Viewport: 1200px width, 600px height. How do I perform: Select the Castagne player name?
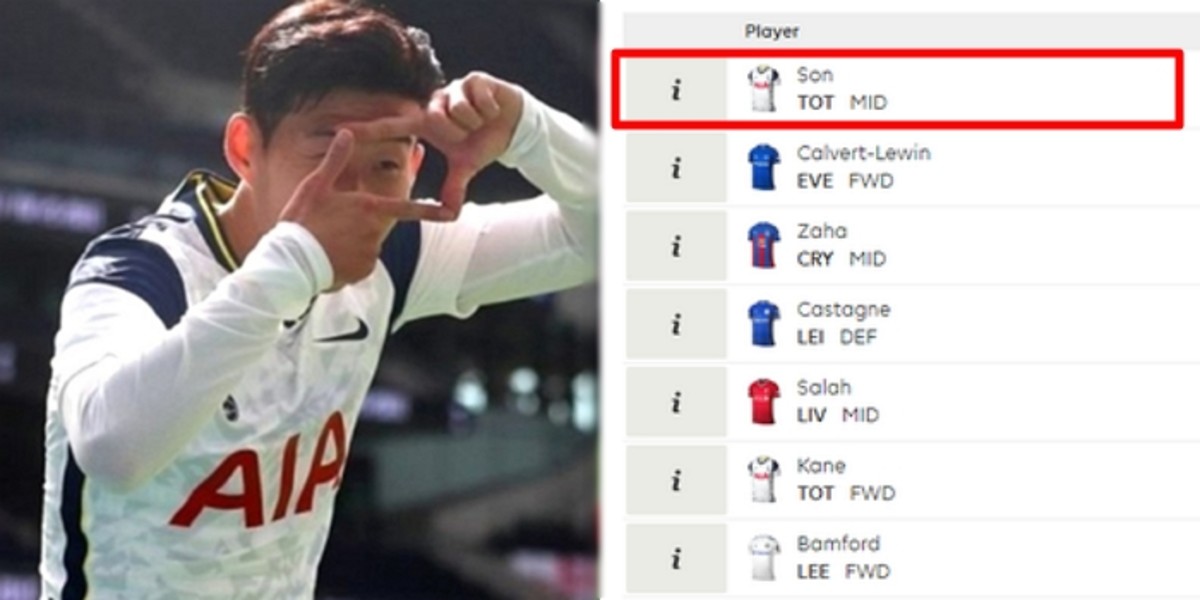[x=843, y=309]
